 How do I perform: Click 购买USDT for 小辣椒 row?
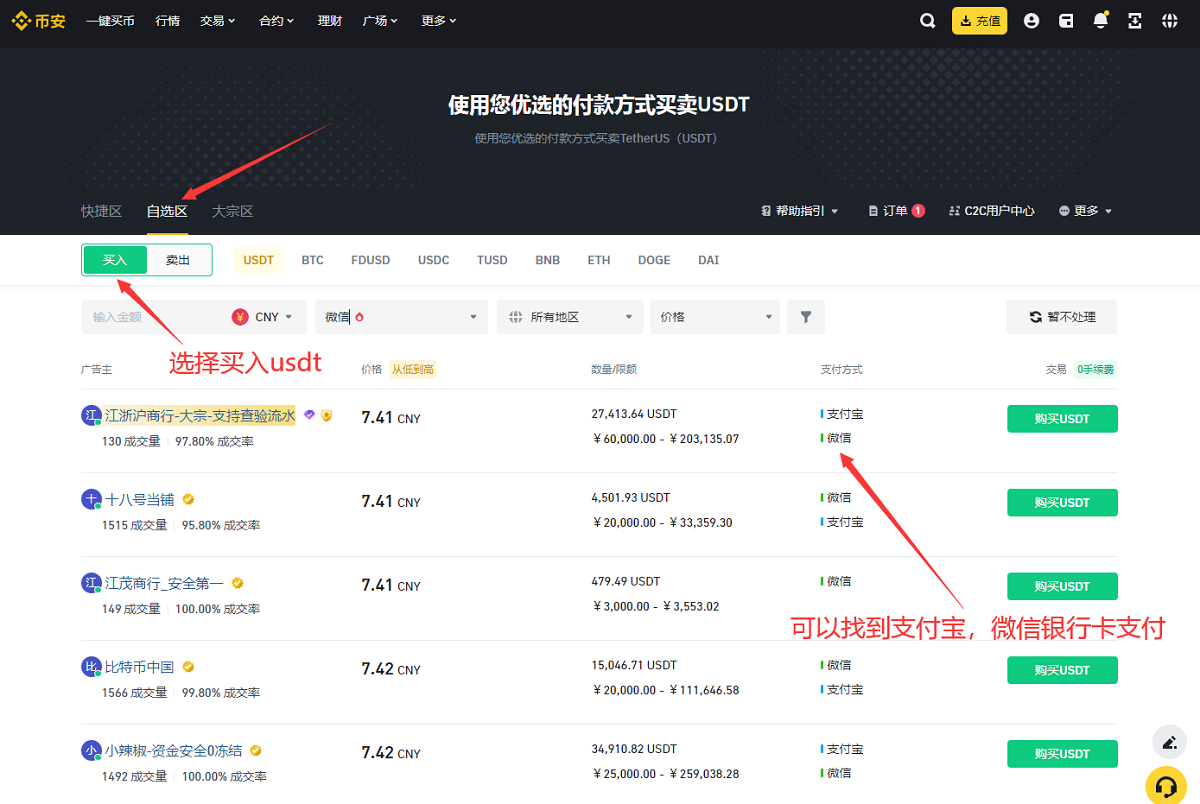[x=1062, y=754]
